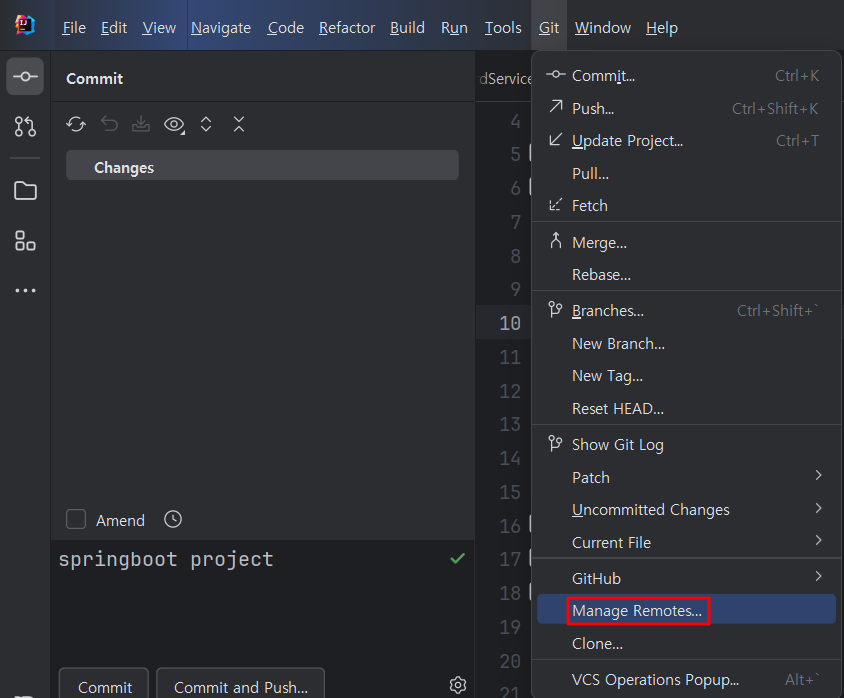The height and width of the screenshot is (698, 844).
Task: Select the editor tab ending in dService
Action: click(x=504, y=79)
